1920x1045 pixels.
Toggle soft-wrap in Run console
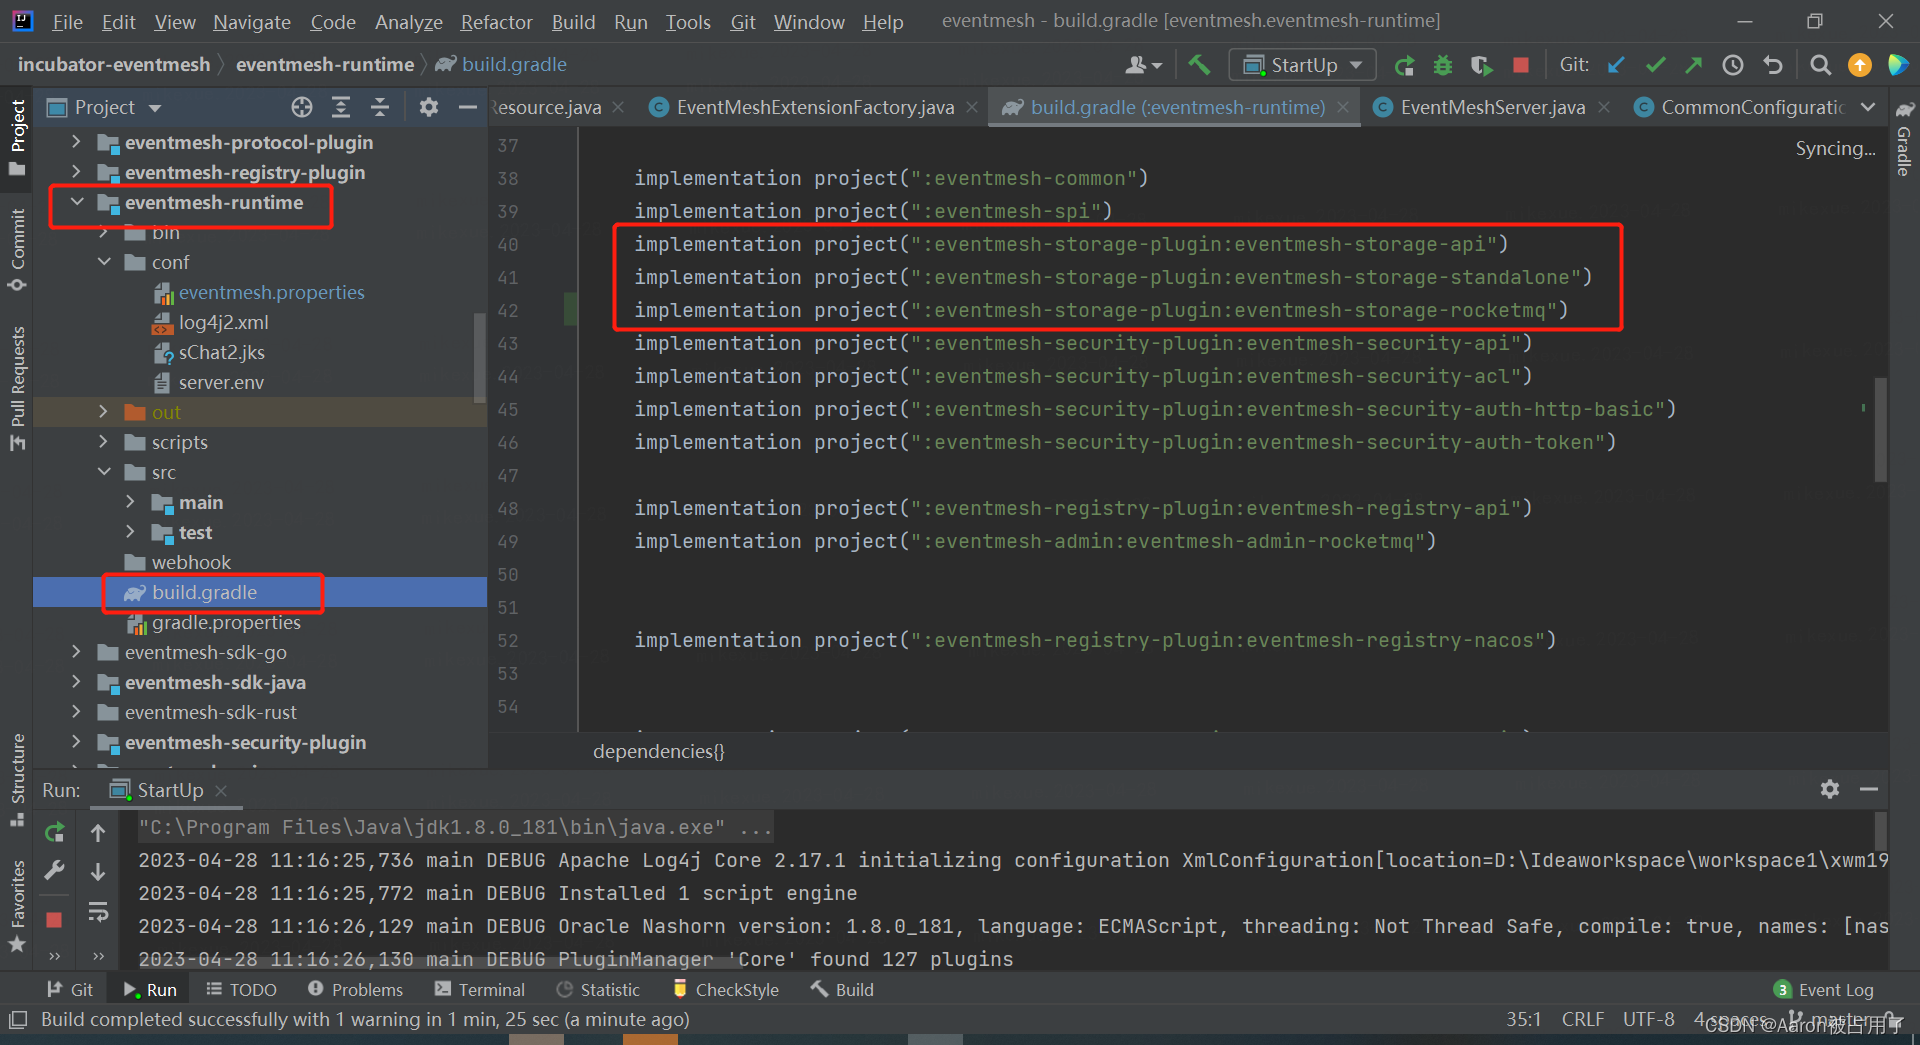tap(98, 912)
